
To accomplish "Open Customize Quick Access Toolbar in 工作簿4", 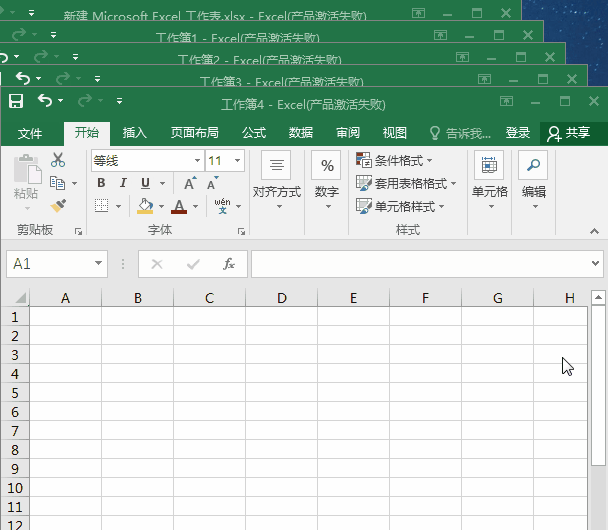I will click(119, 101).
